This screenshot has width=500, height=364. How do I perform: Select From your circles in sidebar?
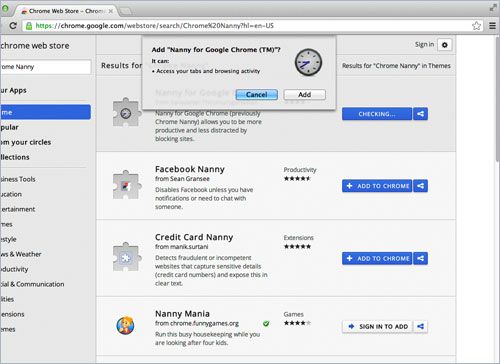(x=26, y=142)
